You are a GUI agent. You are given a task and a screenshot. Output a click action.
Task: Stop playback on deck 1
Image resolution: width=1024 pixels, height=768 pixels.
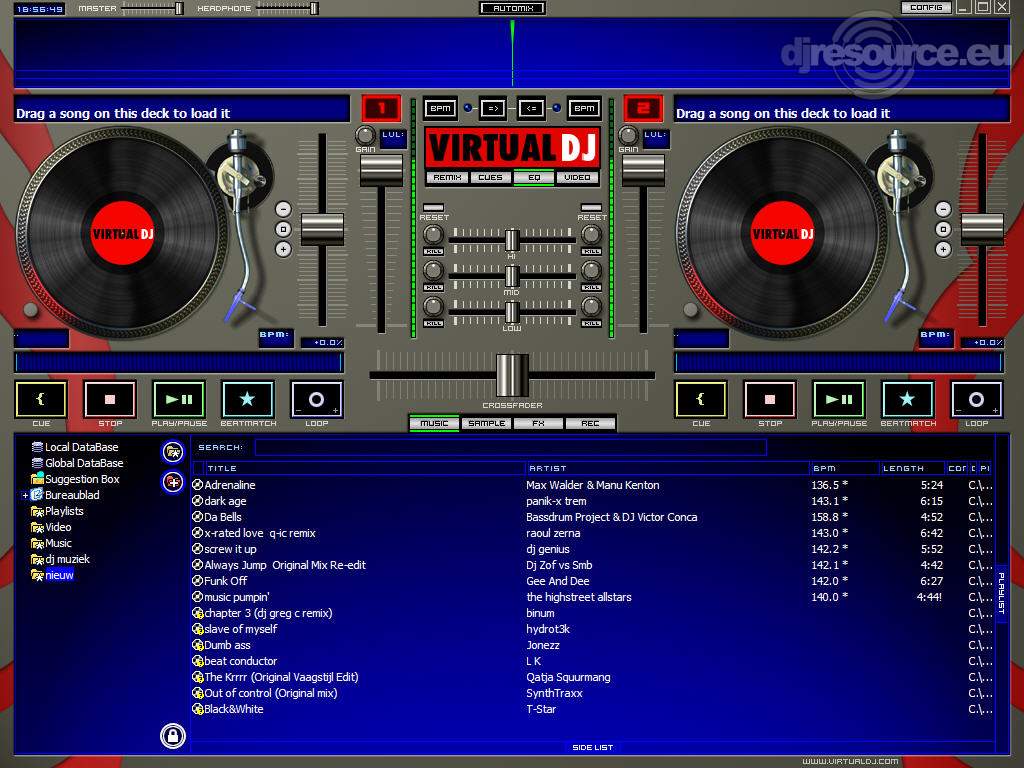(110, 399)
